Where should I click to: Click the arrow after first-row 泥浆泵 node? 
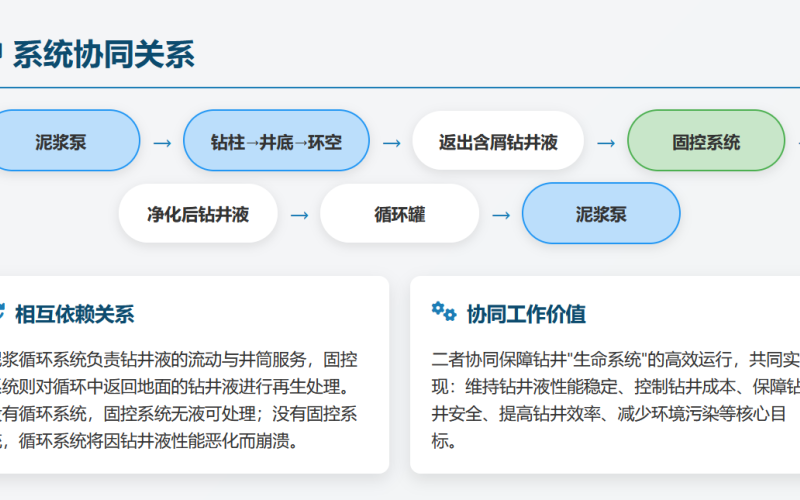click(x=162, y=143)
